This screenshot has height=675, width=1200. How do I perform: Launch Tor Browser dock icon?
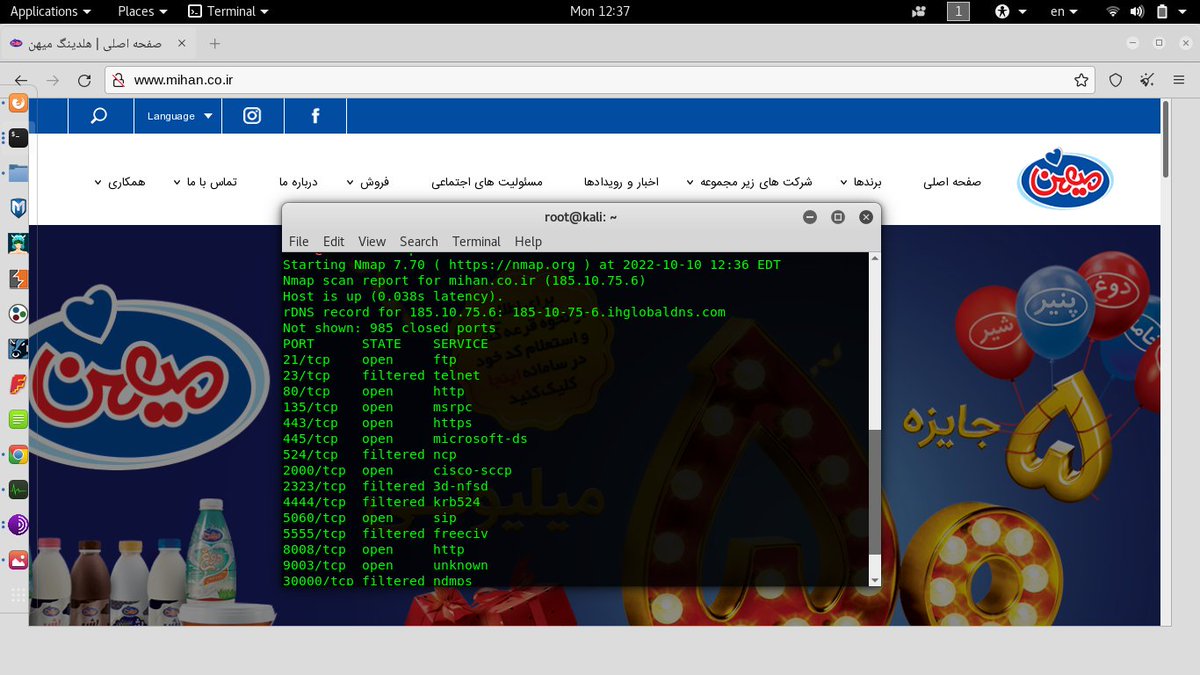(17, 525)
